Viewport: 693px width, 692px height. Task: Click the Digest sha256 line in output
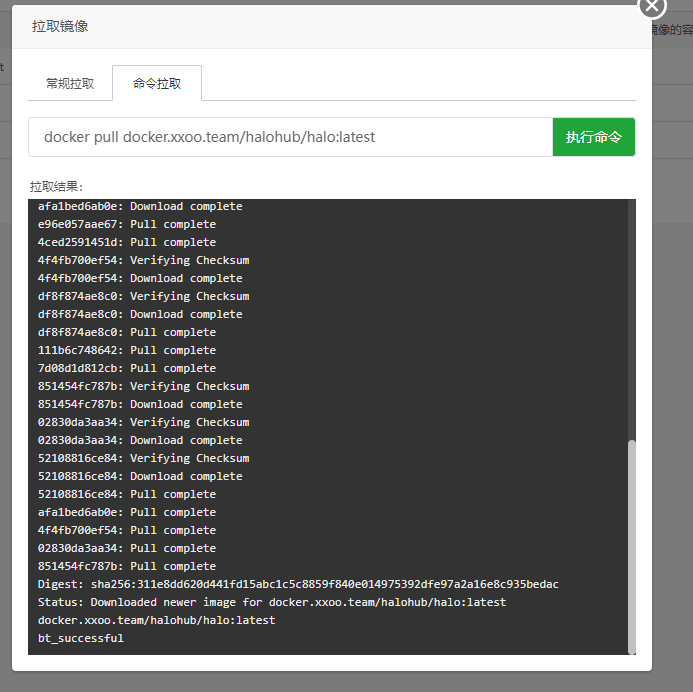click(x=298, y=584)
